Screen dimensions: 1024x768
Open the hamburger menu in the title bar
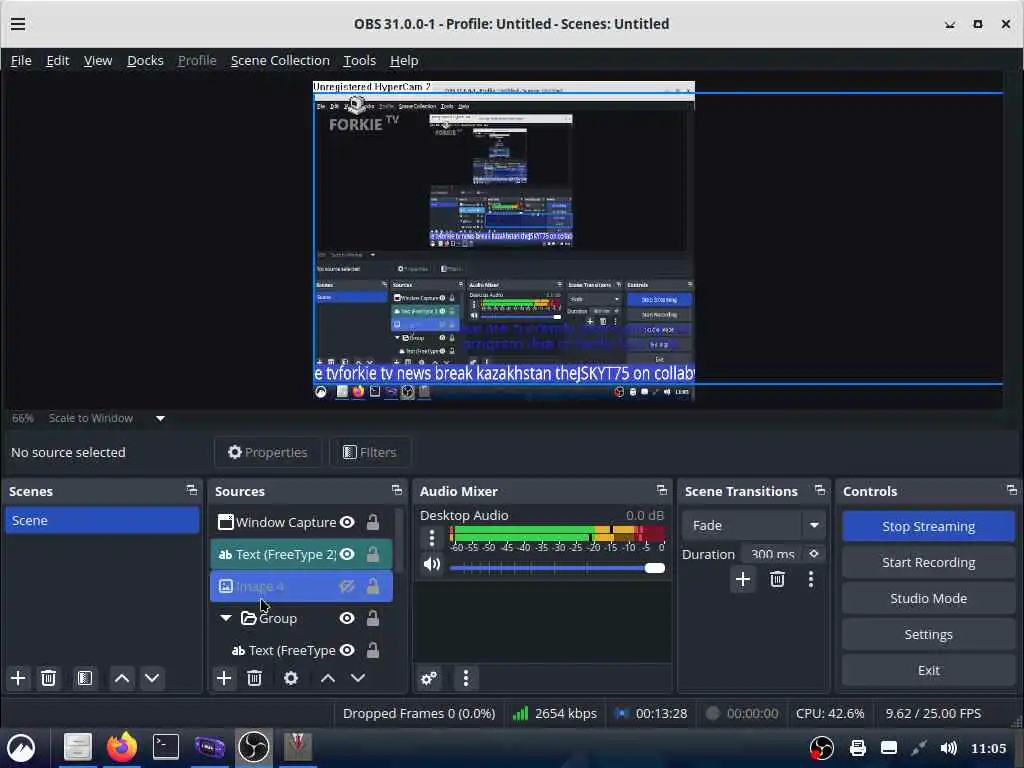18,24
